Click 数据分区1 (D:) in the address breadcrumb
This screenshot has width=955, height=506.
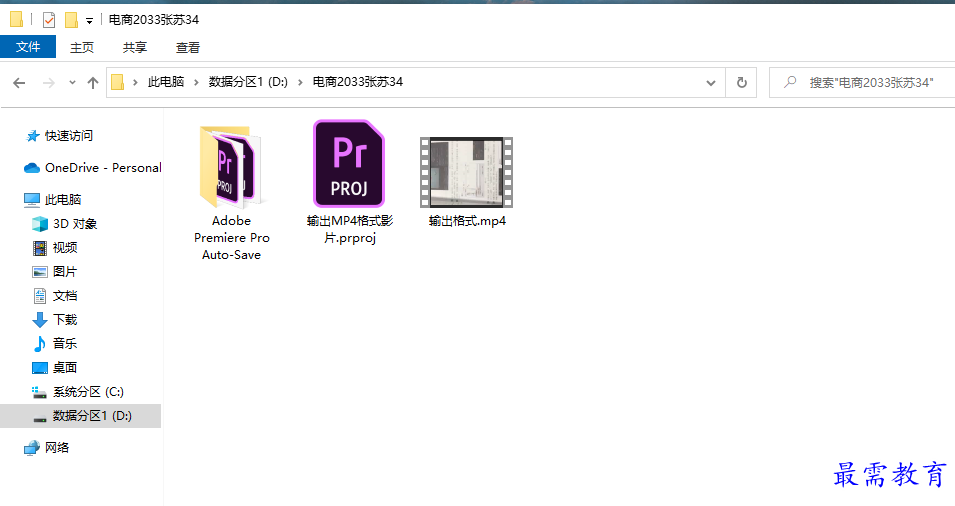point(248,82)
